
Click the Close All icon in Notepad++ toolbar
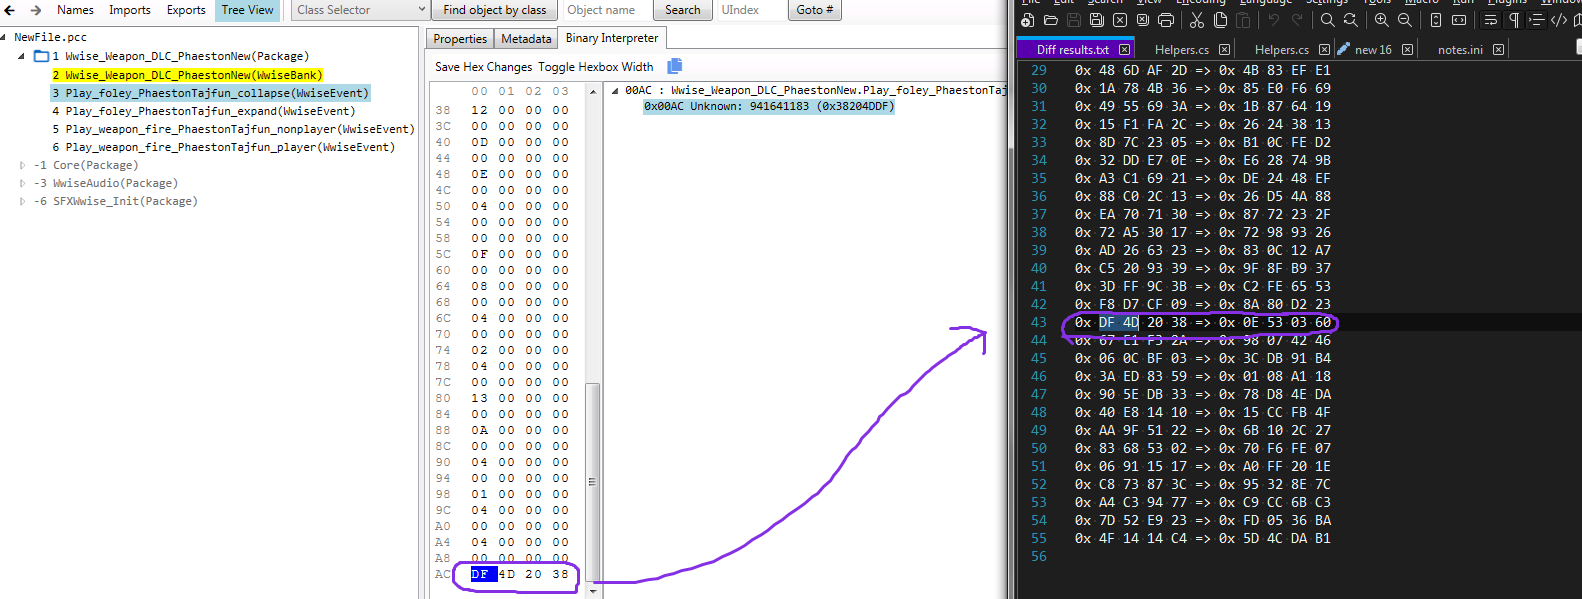click(1143, 20)
